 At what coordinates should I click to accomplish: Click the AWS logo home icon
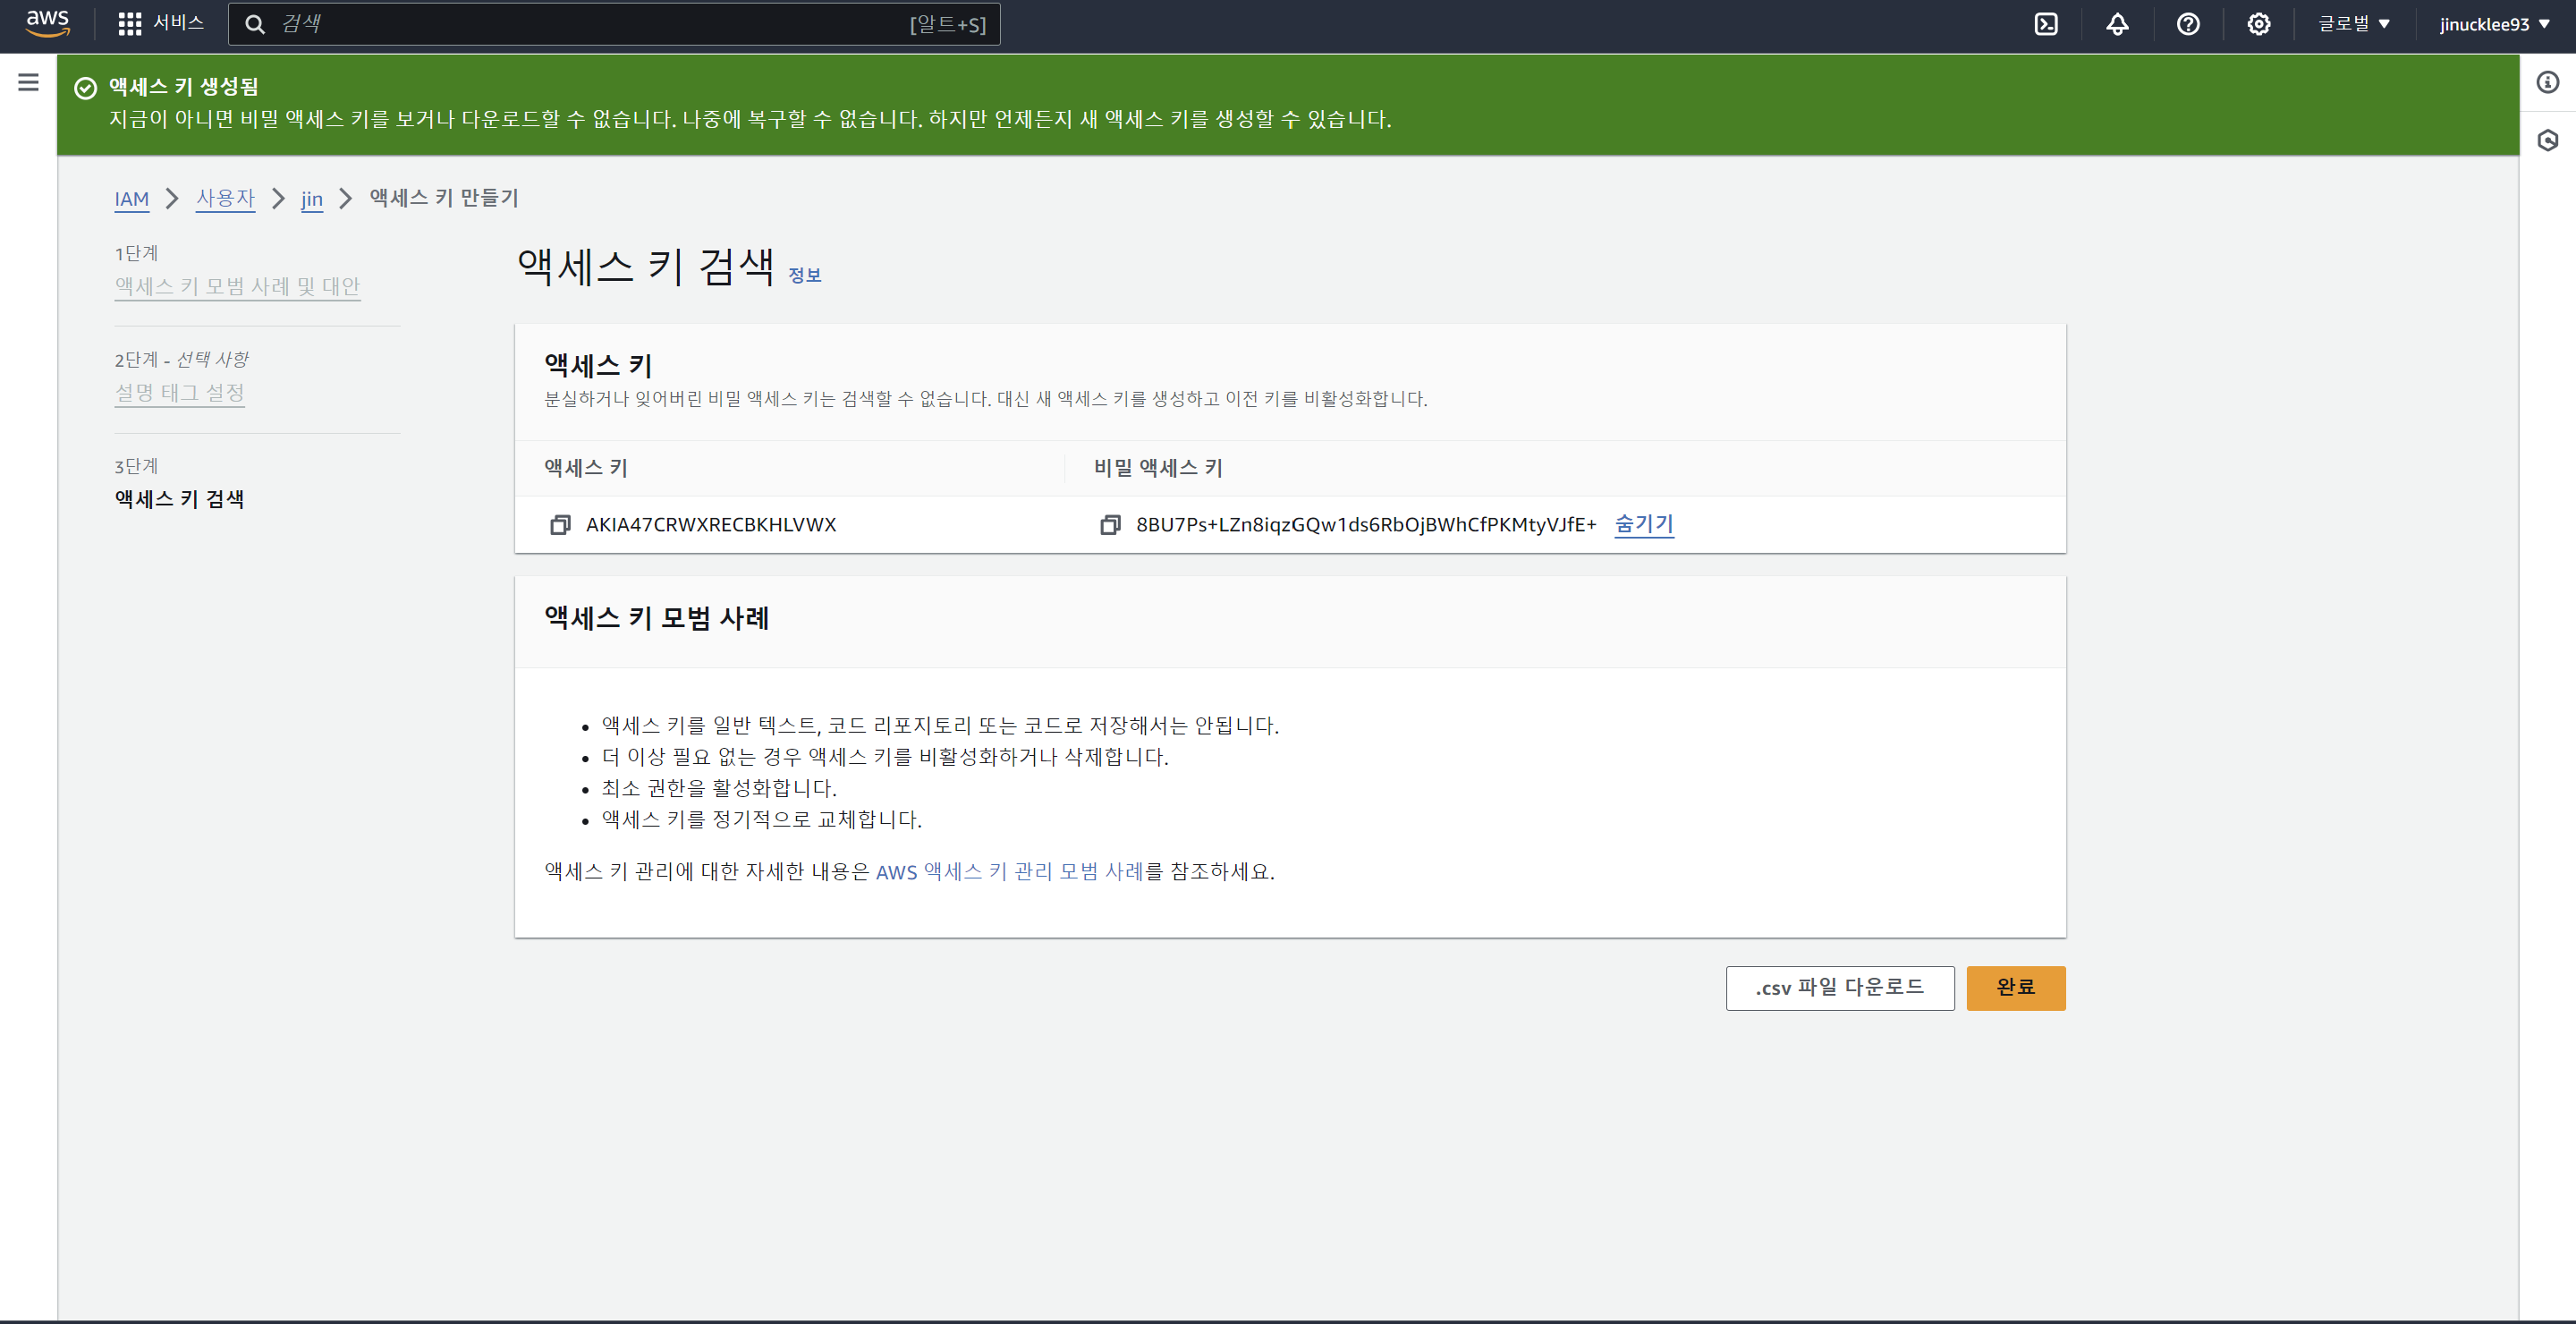click(x=47, y=24)
